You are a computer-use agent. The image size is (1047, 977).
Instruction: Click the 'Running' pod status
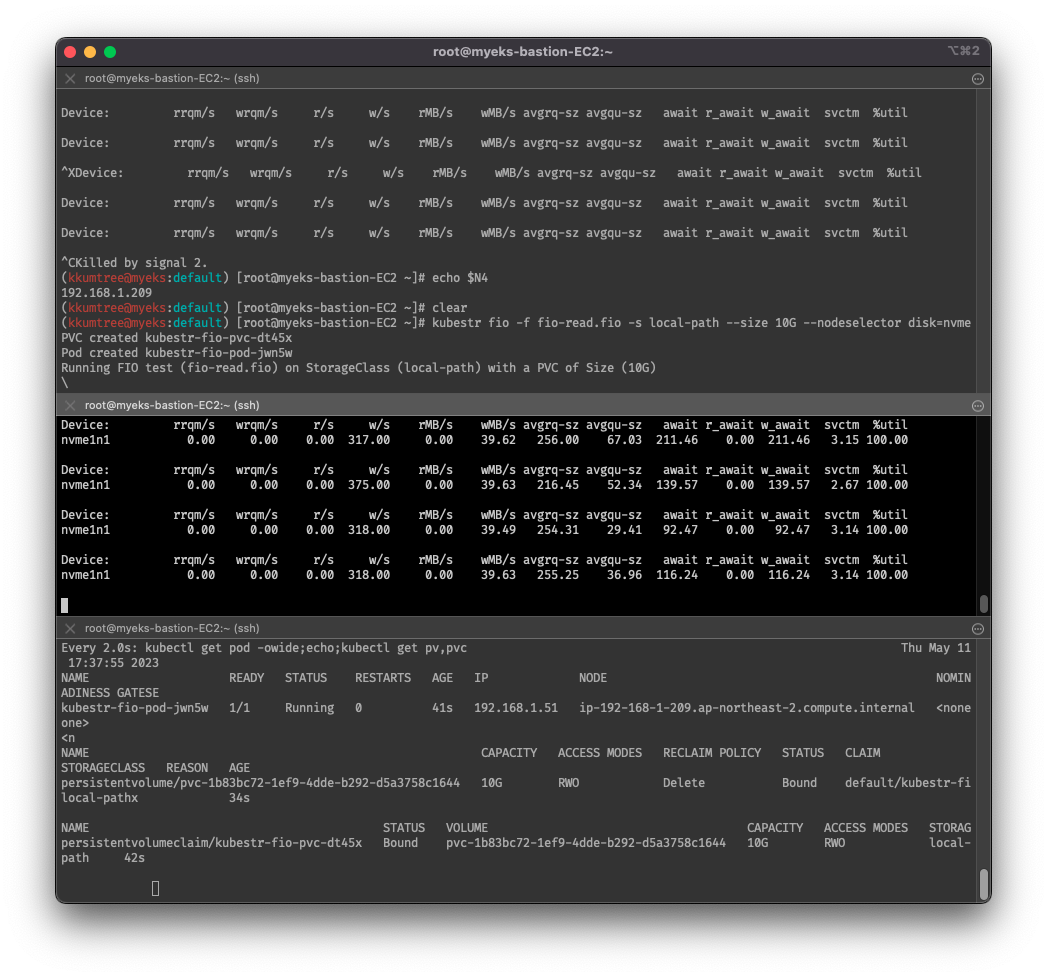click(309, 708)
